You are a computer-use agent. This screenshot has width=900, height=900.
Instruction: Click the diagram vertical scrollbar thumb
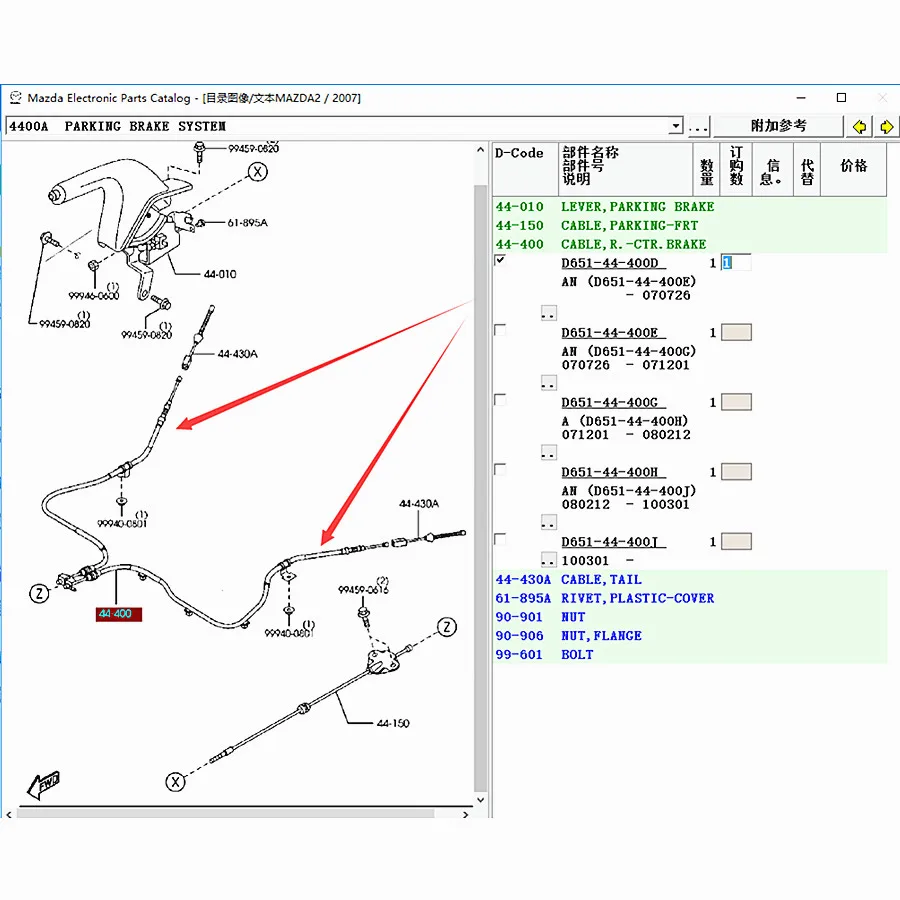(480, 488)
